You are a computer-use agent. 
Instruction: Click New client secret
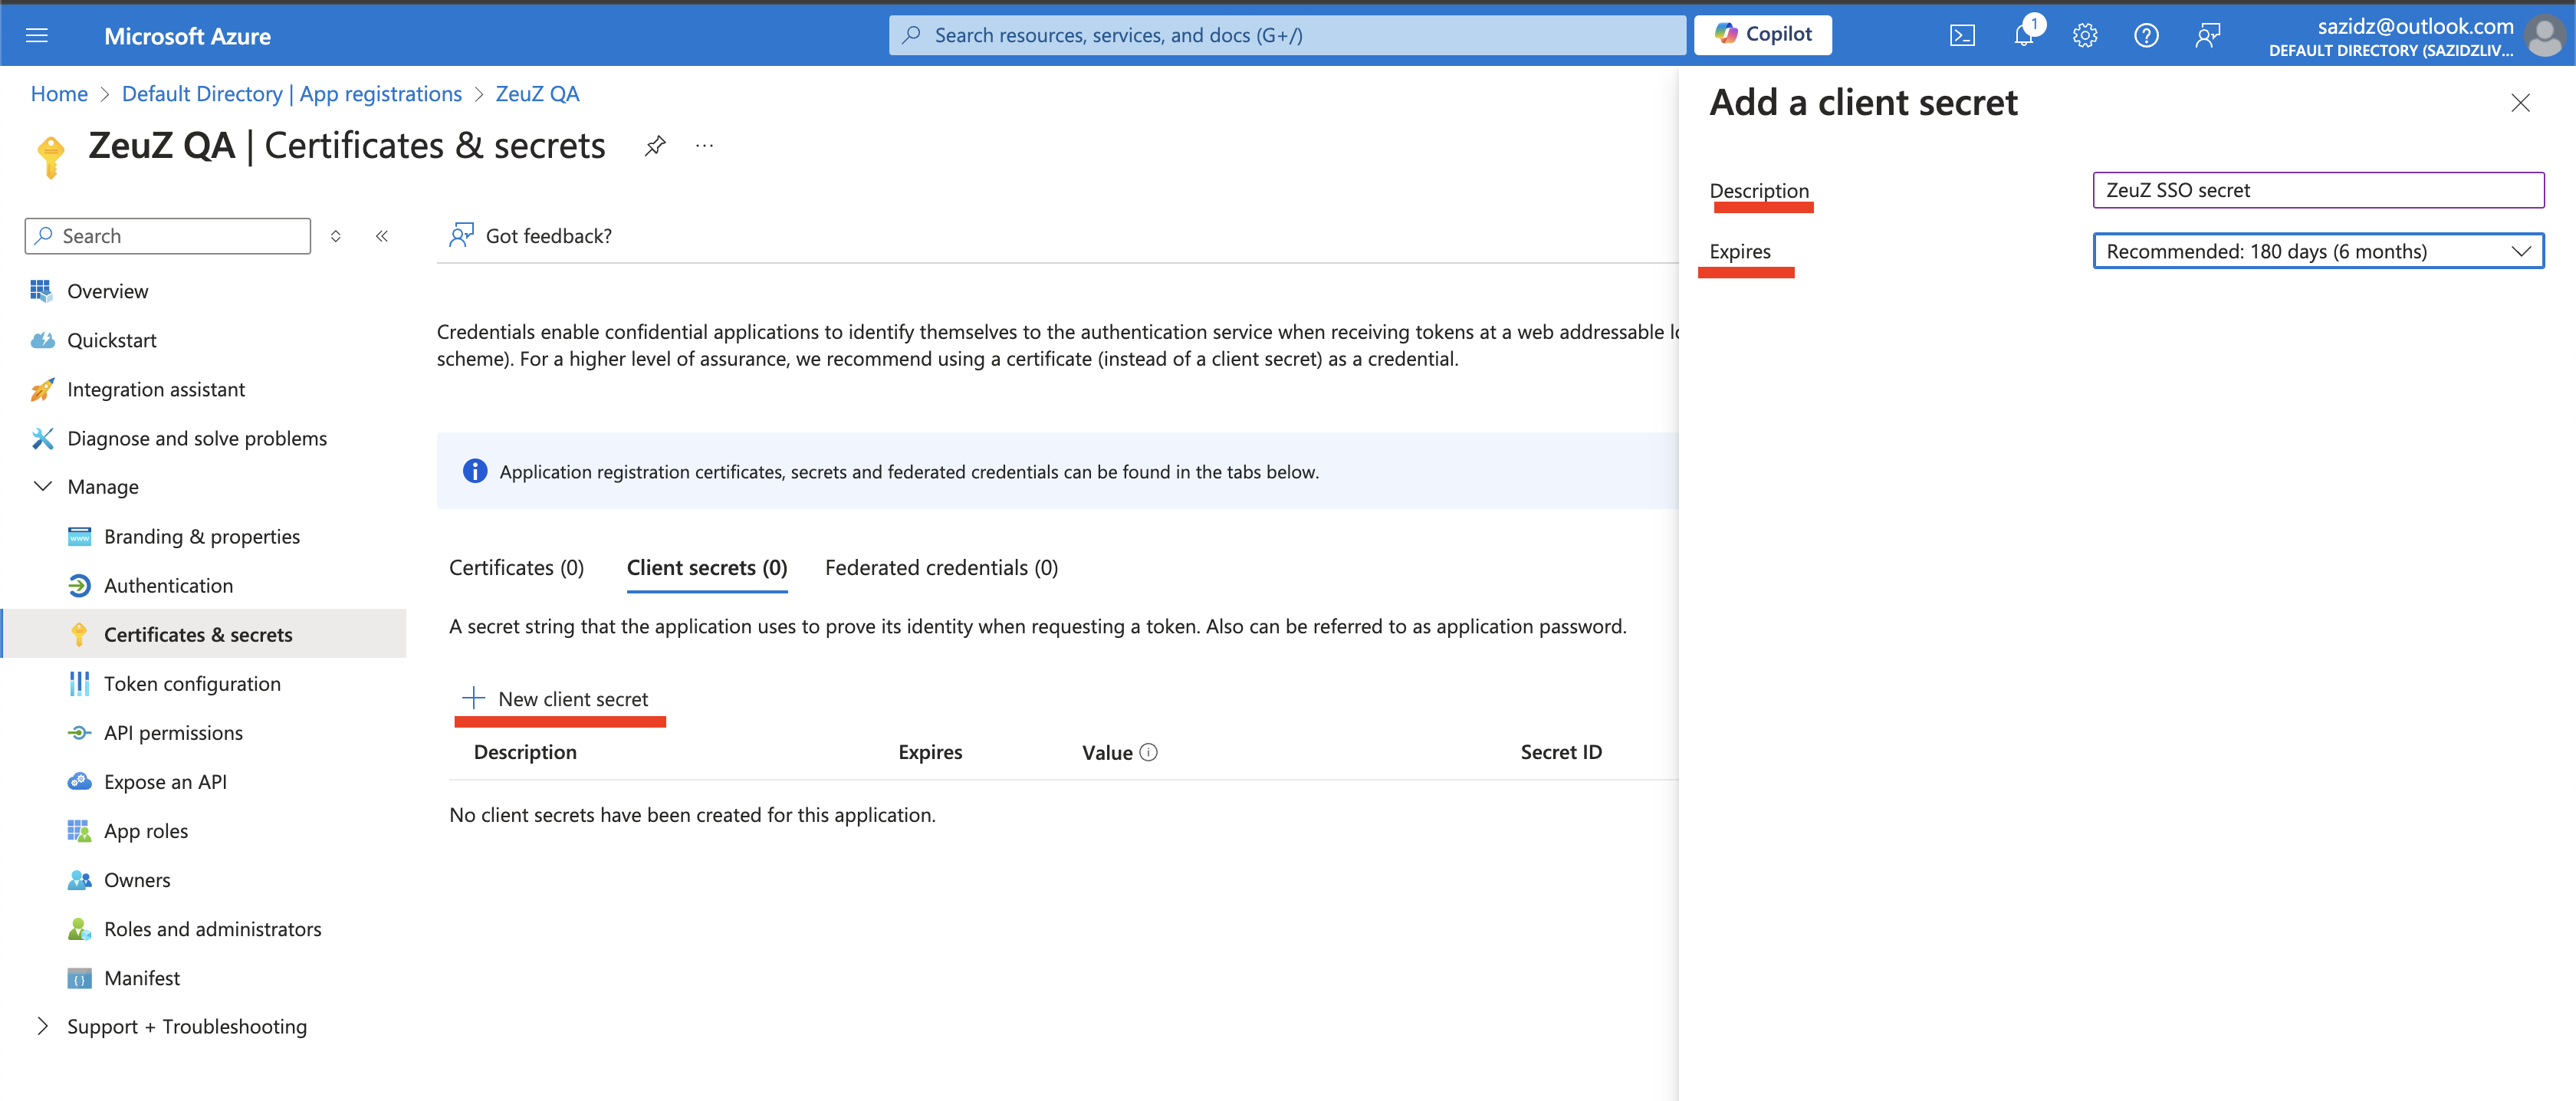tap(555, 699)
